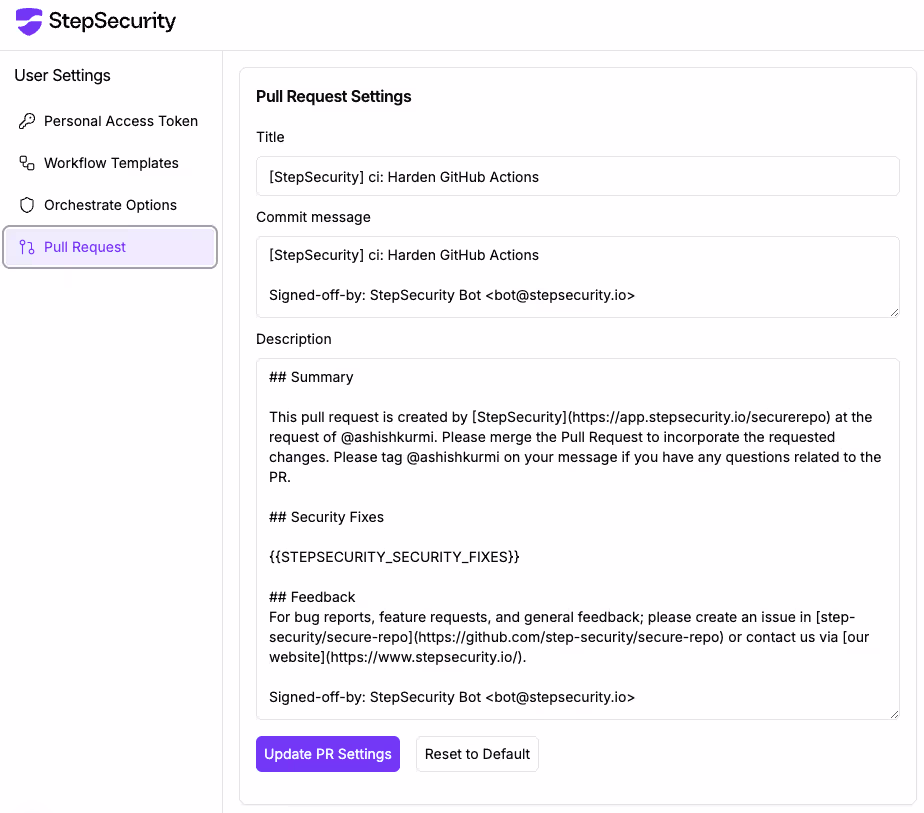Click the www.stepsecurity.io URL text
The image size is (924, 813).
(x=424, y=657)
